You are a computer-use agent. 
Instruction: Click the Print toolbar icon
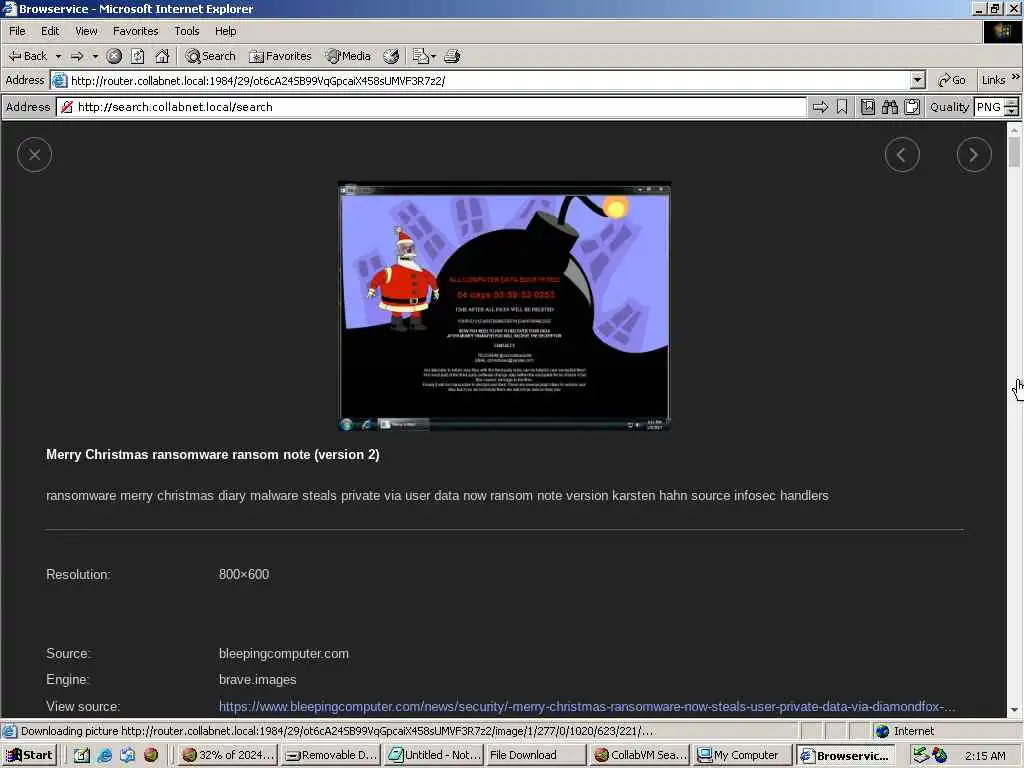(x=453, y=56)
